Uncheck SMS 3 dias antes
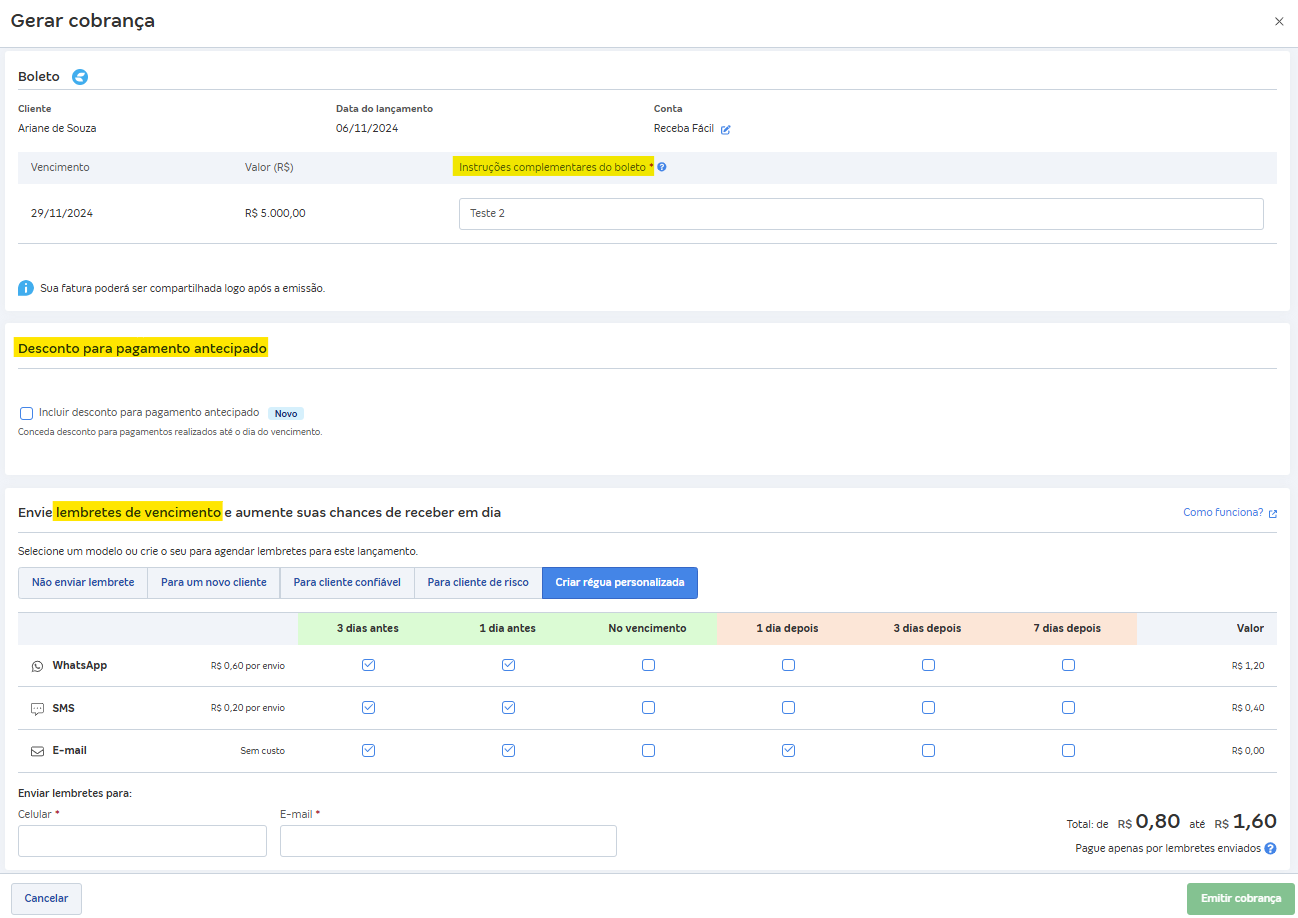This screenshot has width=1298, height=918. 368,707
